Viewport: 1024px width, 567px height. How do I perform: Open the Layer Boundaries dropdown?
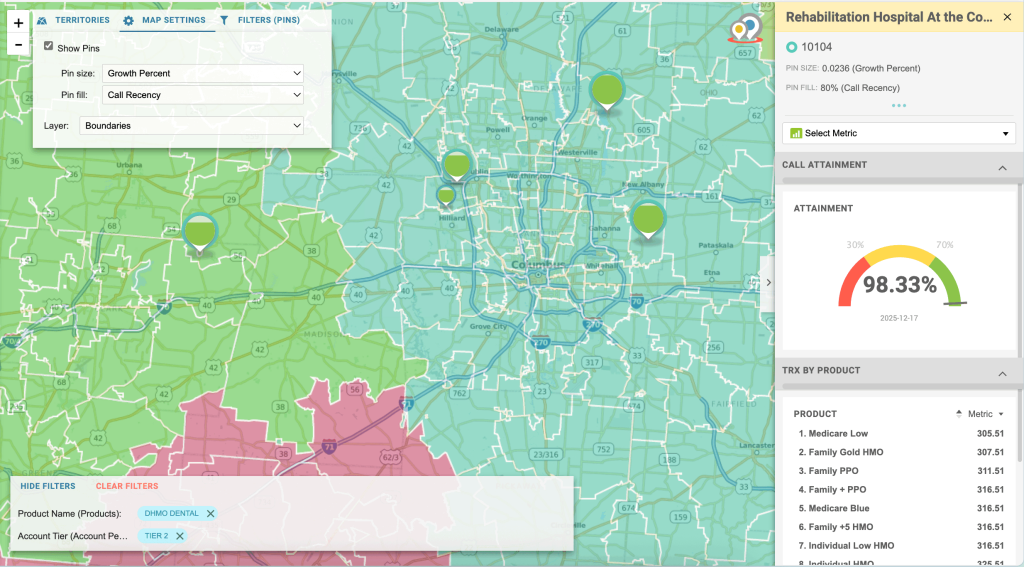pyautogui.click(x=192, y=126)
